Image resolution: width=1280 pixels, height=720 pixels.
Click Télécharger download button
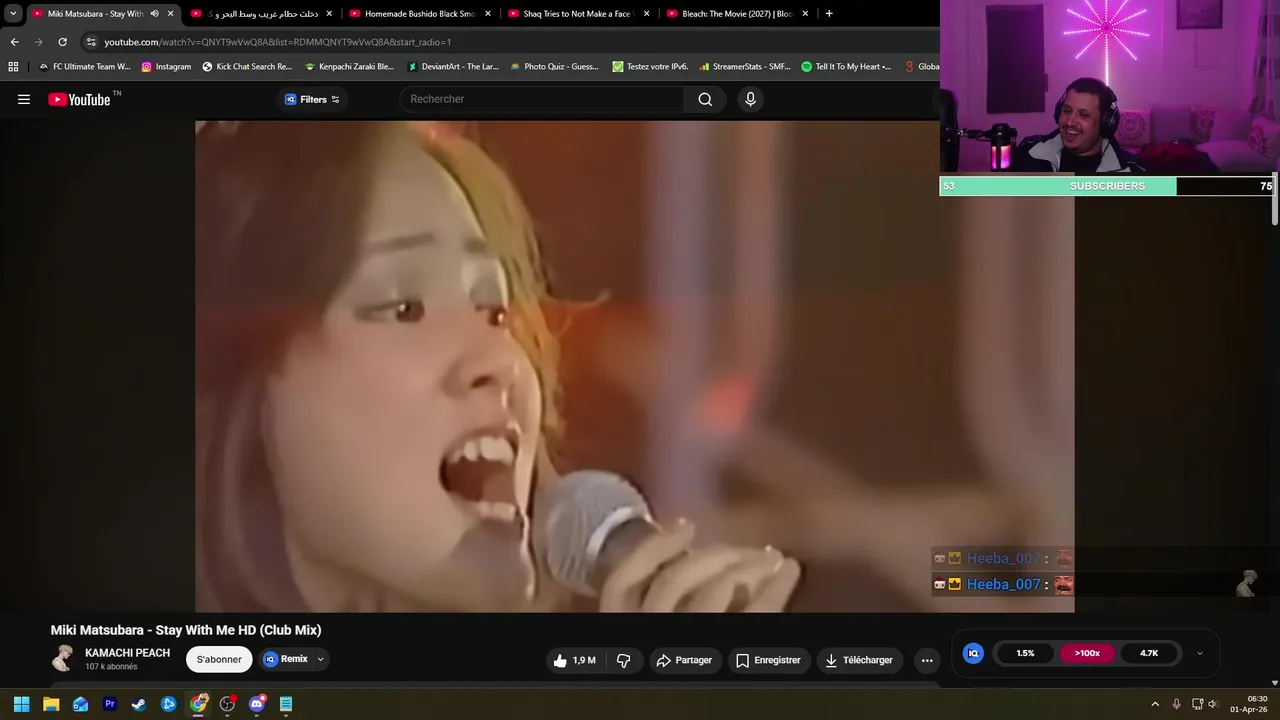coord(858,660)
